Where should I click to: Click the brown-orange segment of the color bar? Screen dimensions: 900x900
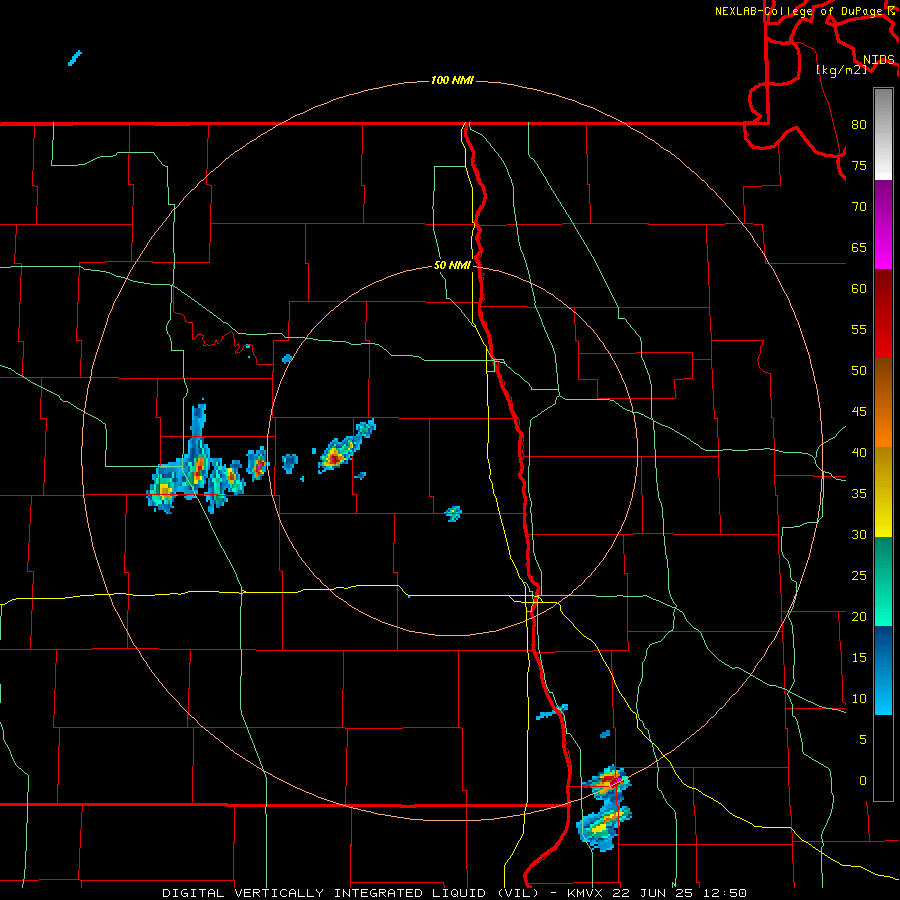pos(883,402)
